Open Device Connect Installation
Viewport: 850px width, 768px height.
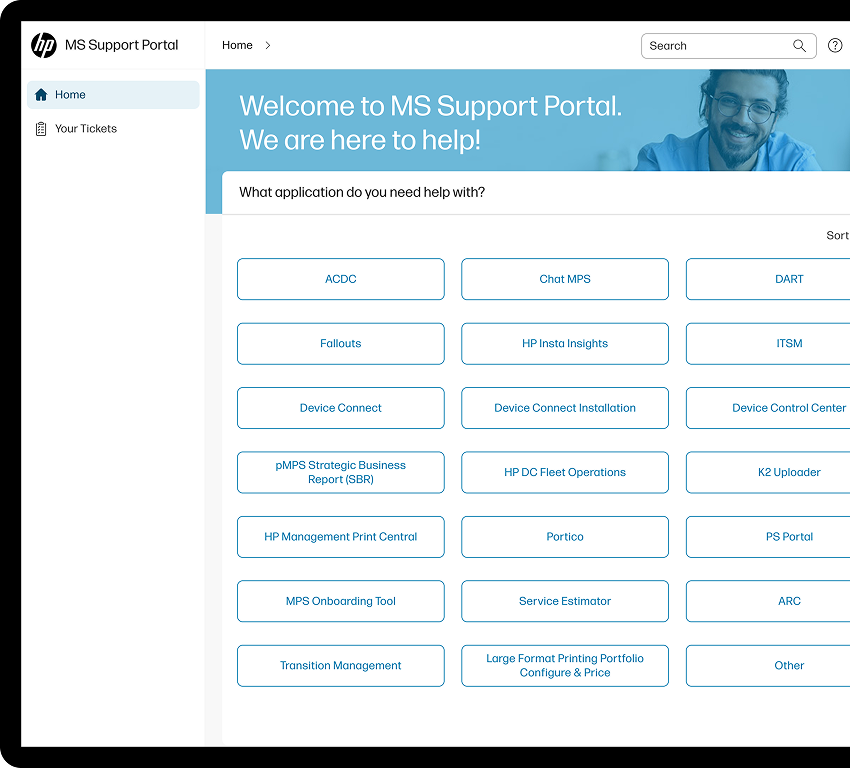pos(565,408)
